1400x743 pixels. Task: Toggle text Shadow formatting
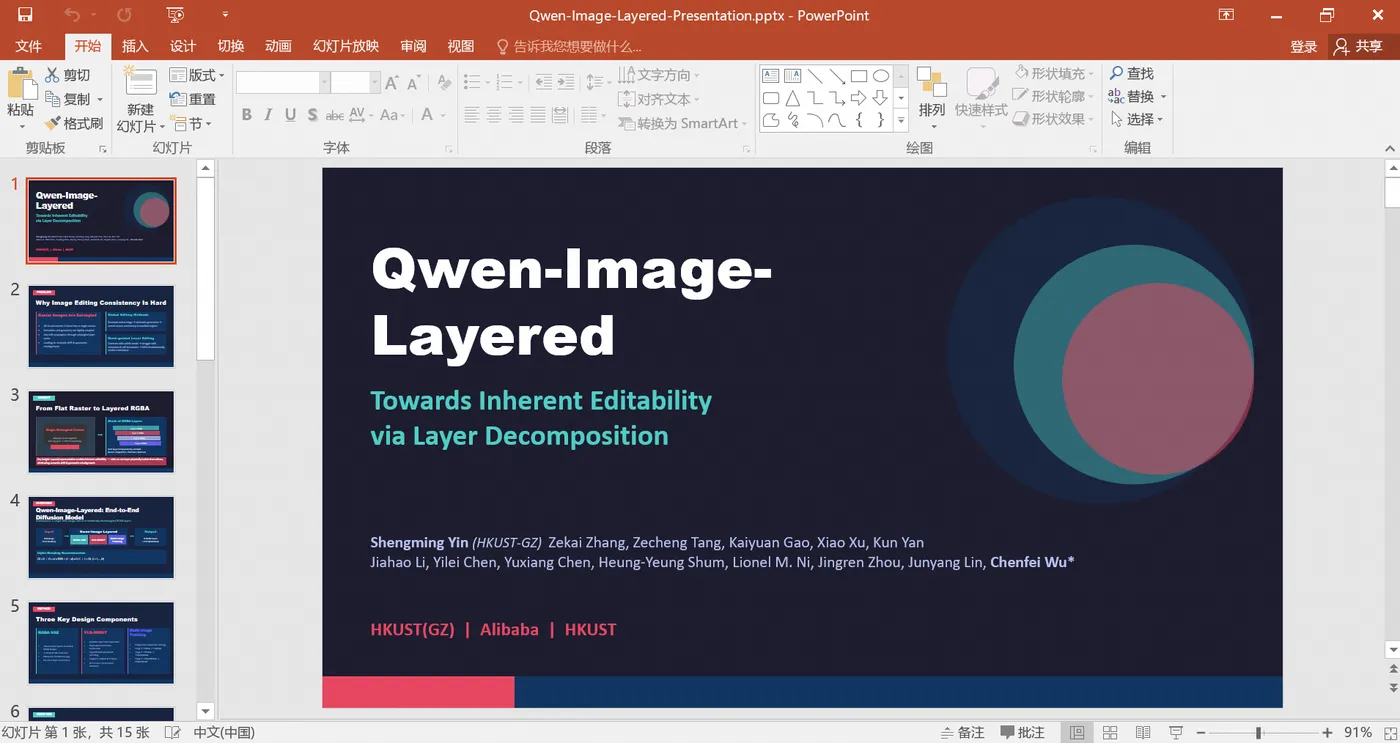point(313,115)
